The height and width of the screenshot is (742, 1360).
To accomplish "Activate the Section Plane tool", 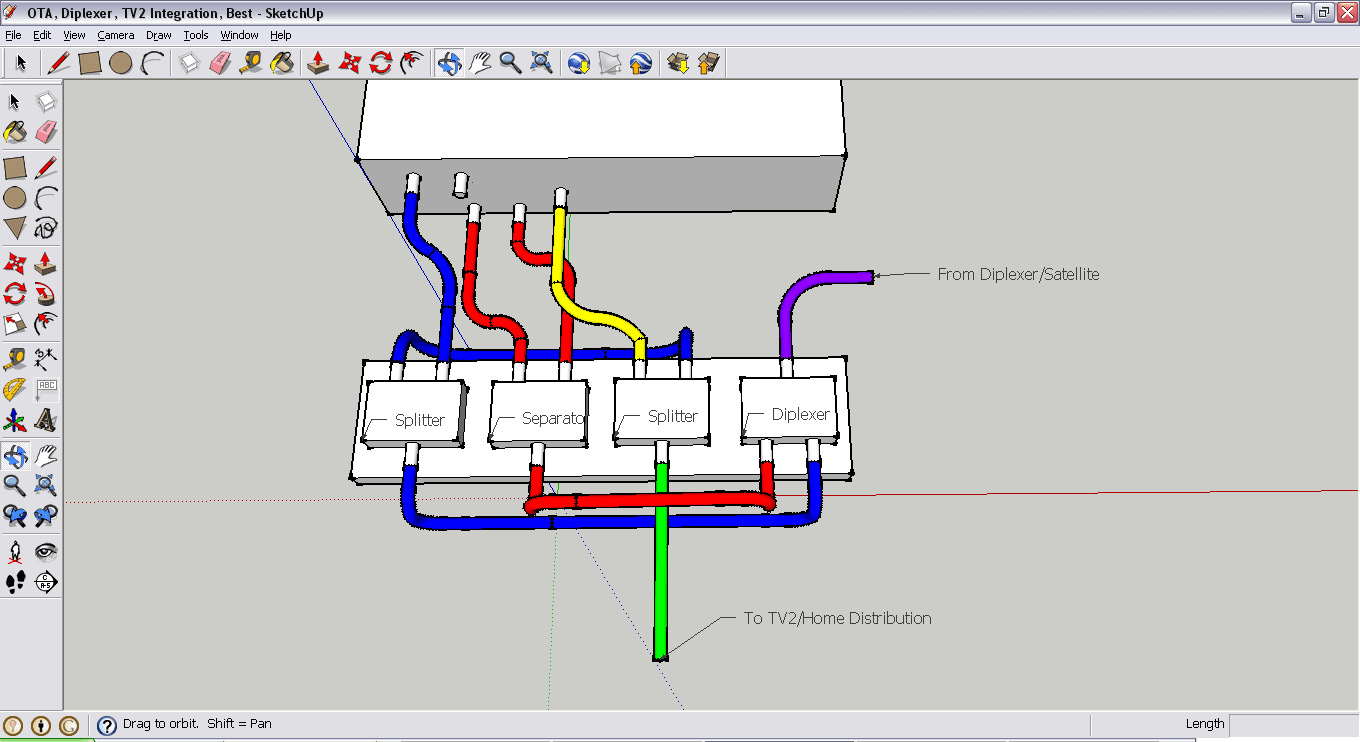I will [x=46, y=582].
